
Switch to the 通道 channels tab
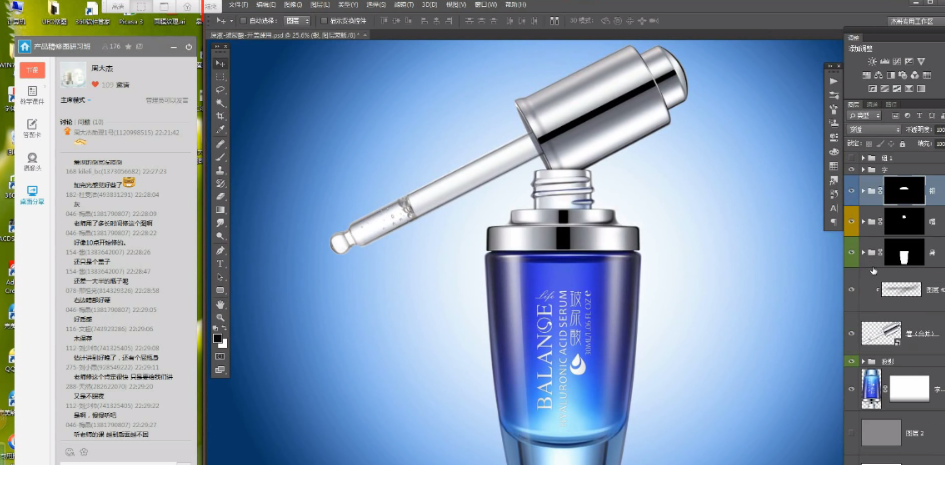pos(872,104)
